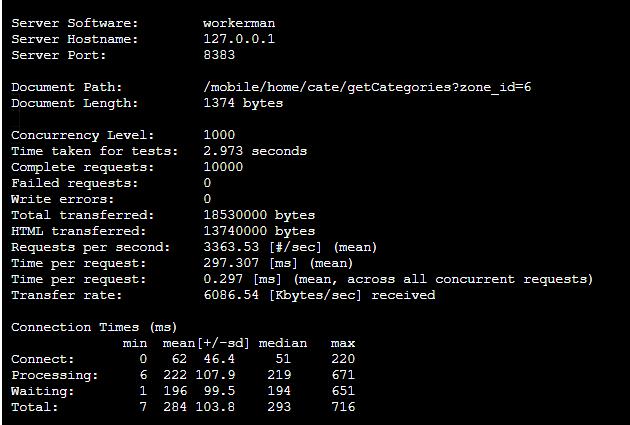Click the Connection Times (ms) heading
The image size is (630, 425).
(94, 327)
